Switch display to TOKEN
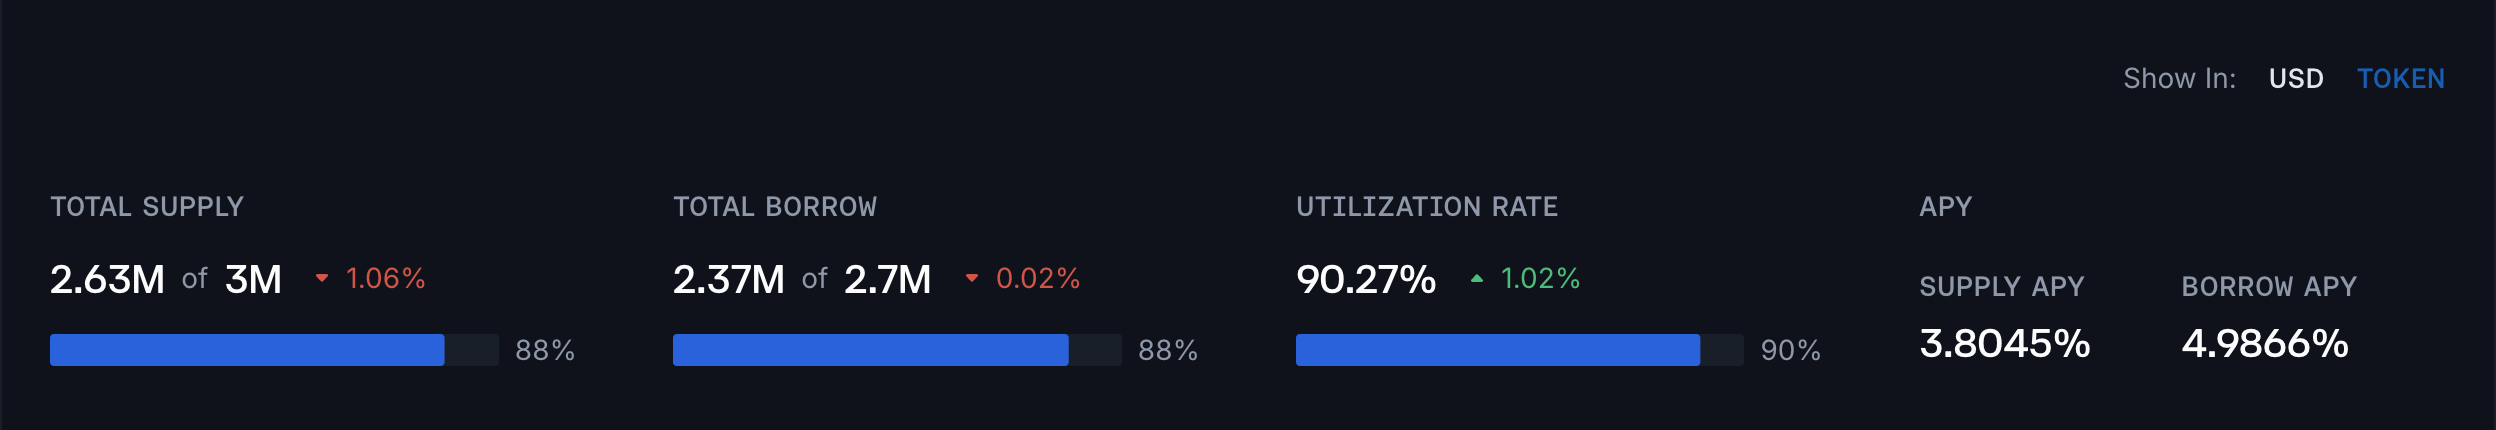The width and height of the screenshot is (2496, 430). (2400, 79)
